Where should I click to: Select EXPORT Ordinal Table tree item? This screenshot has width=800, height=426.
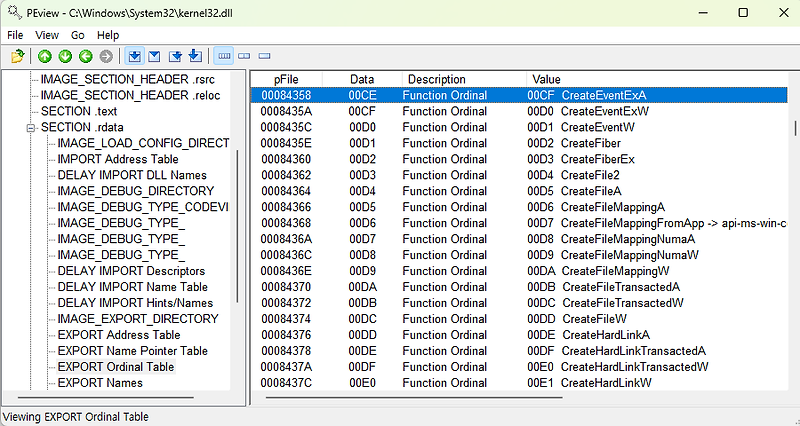point(116,367)
